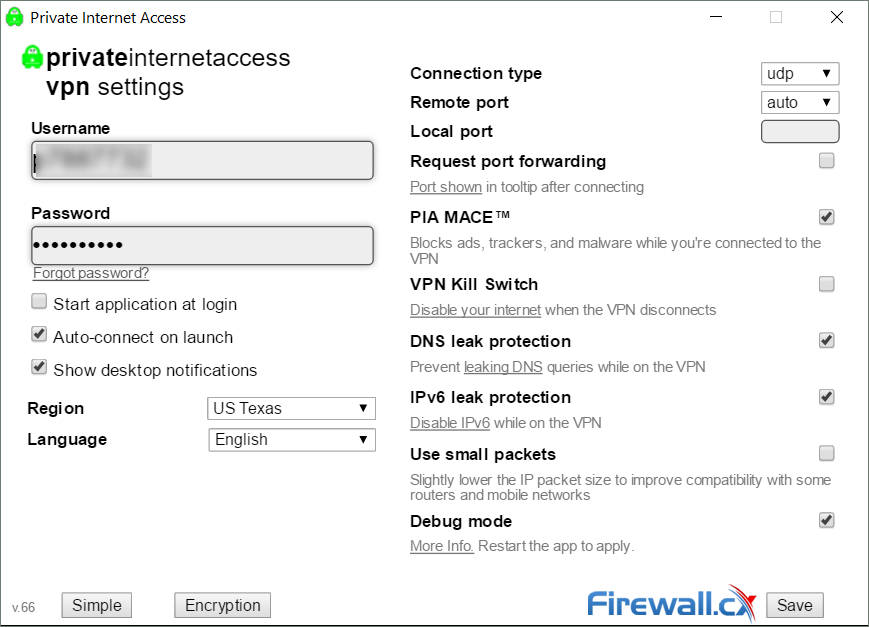Enable the VPN Kill Switch checkbox
The image size is (869, 627).
tap(826, 284)
